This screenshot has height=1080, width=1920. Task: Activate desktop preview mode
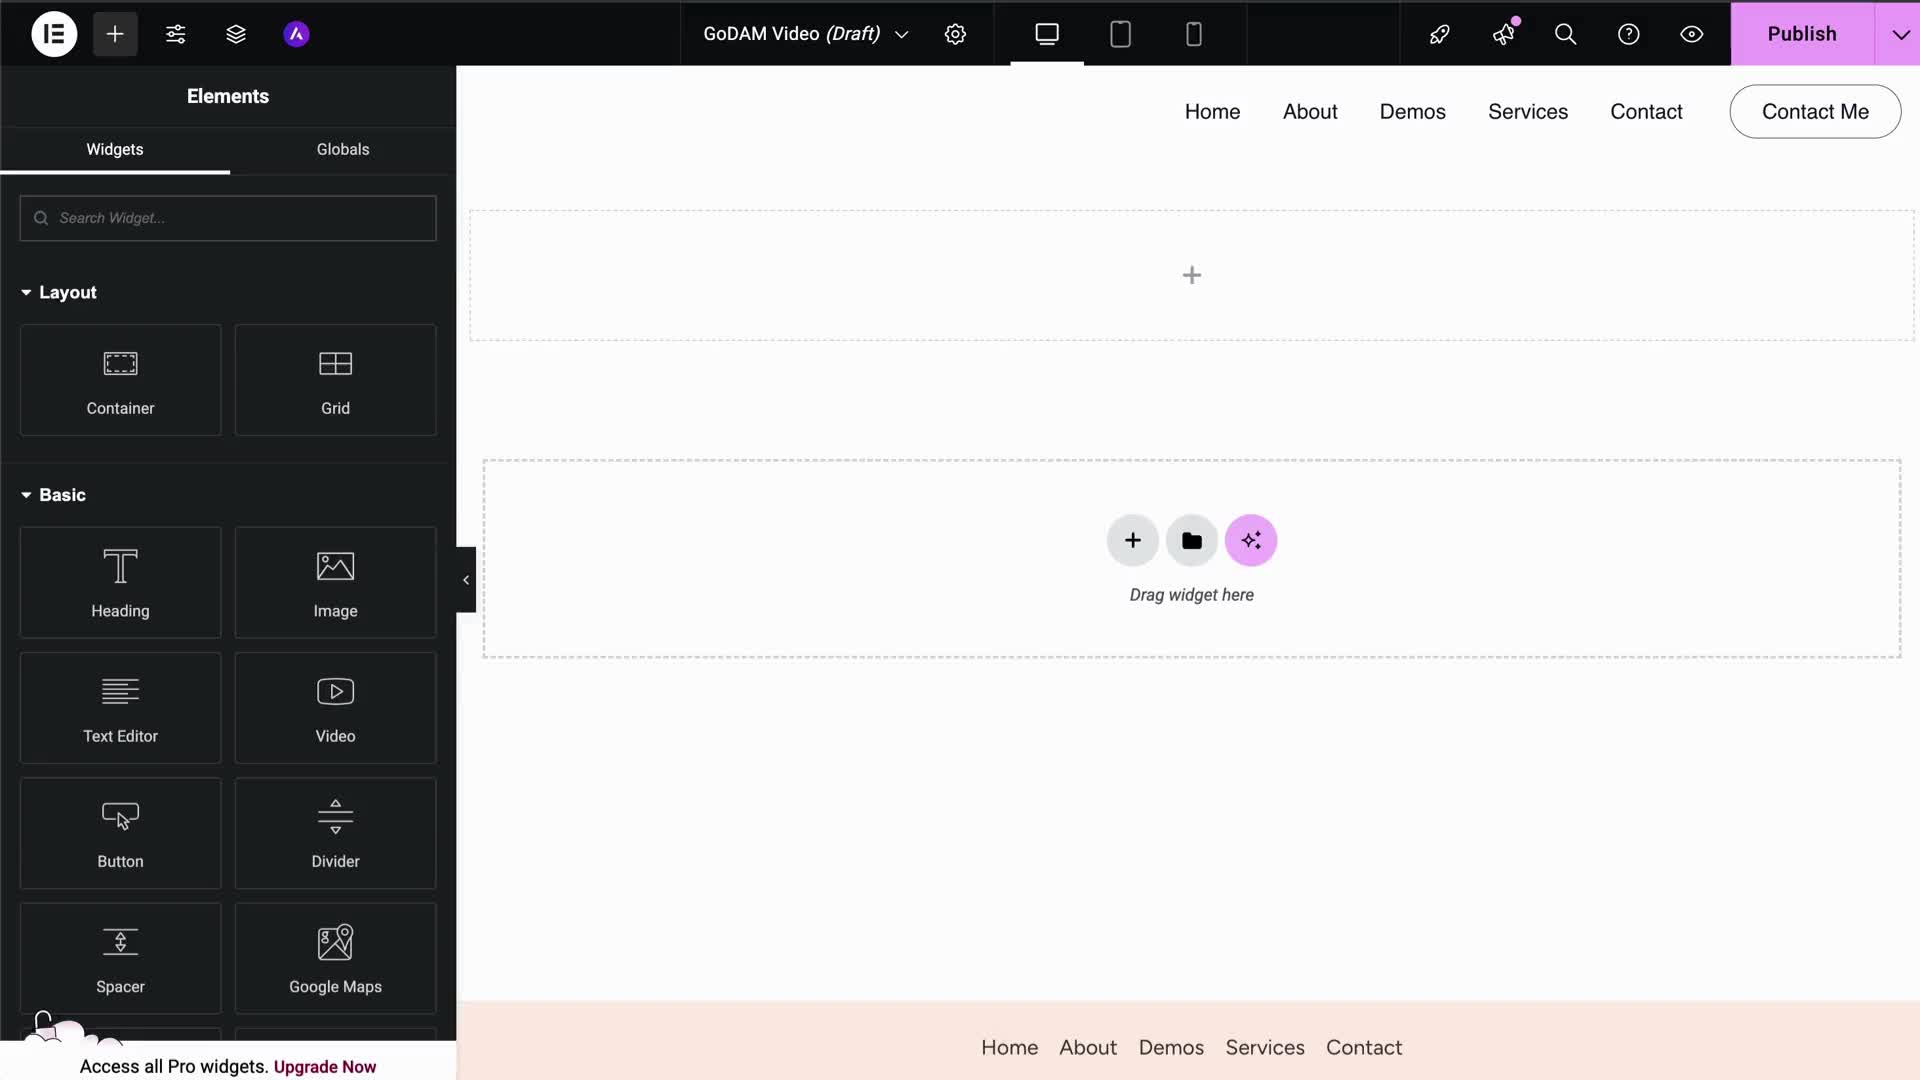(1047, 33)
